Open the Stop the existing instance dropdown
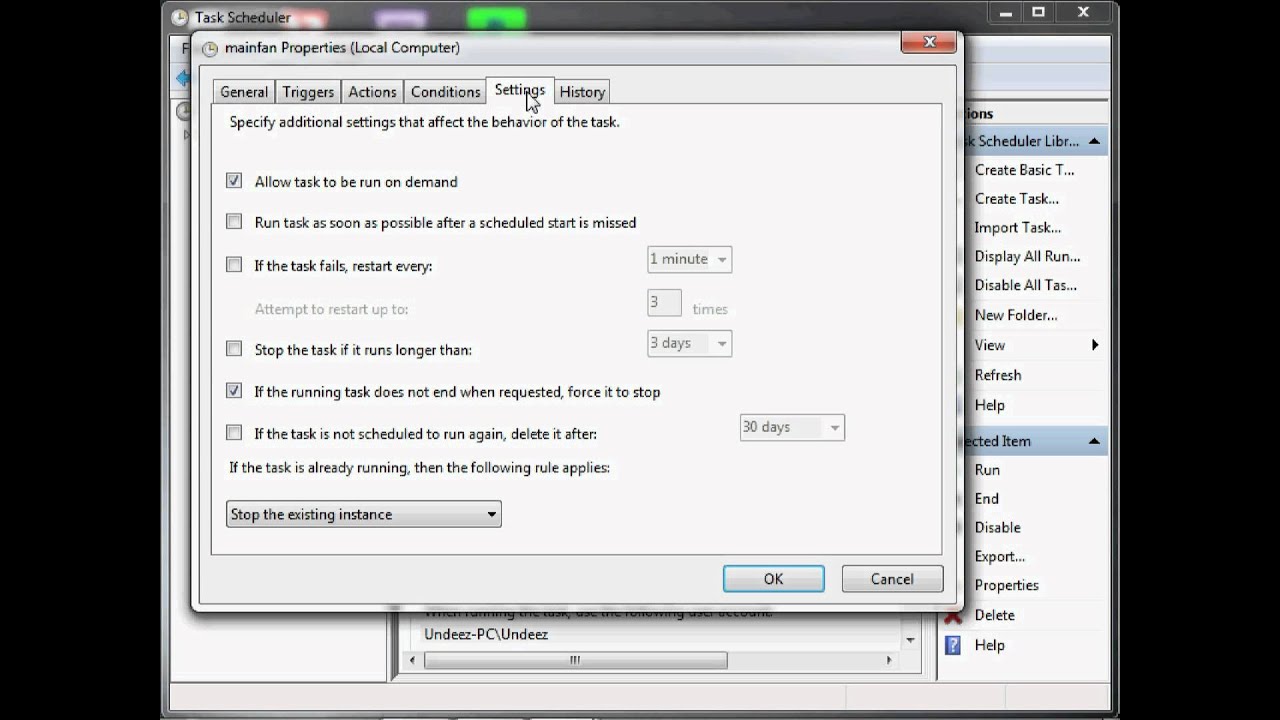Viewport: 1280px width, 720px height. click(x=491, y=514)
